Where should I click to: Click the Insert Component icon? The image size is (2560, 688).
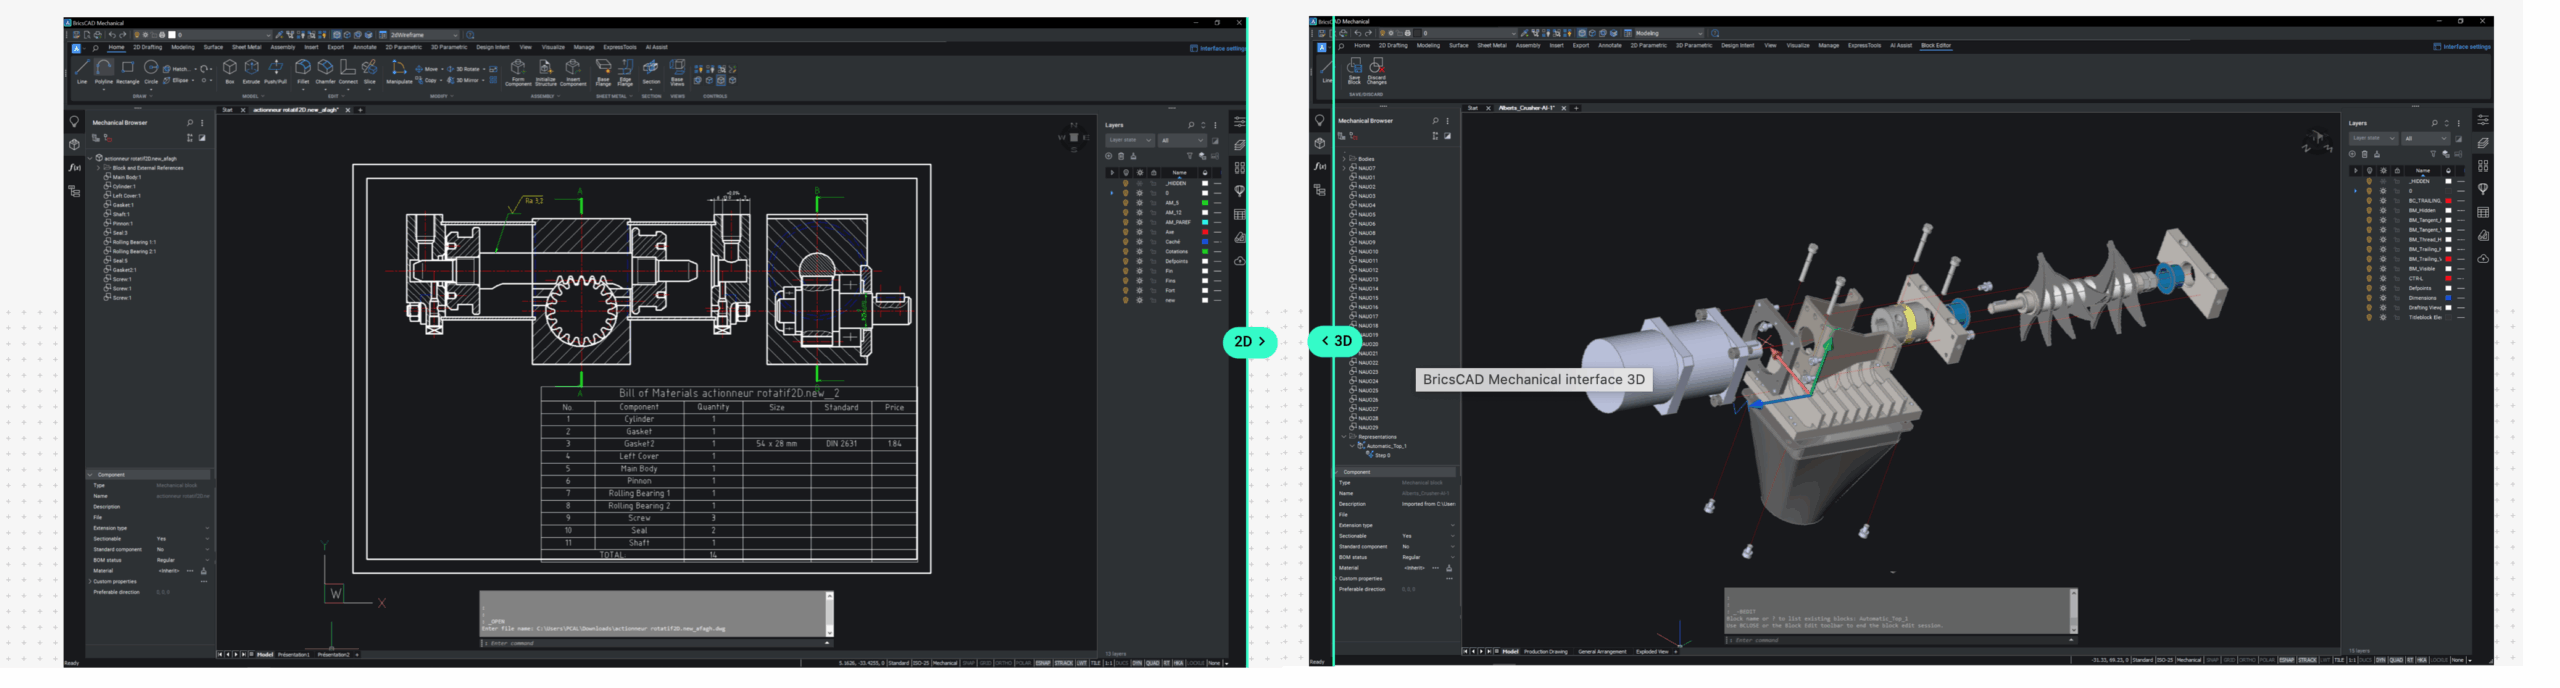coord(573,70)
